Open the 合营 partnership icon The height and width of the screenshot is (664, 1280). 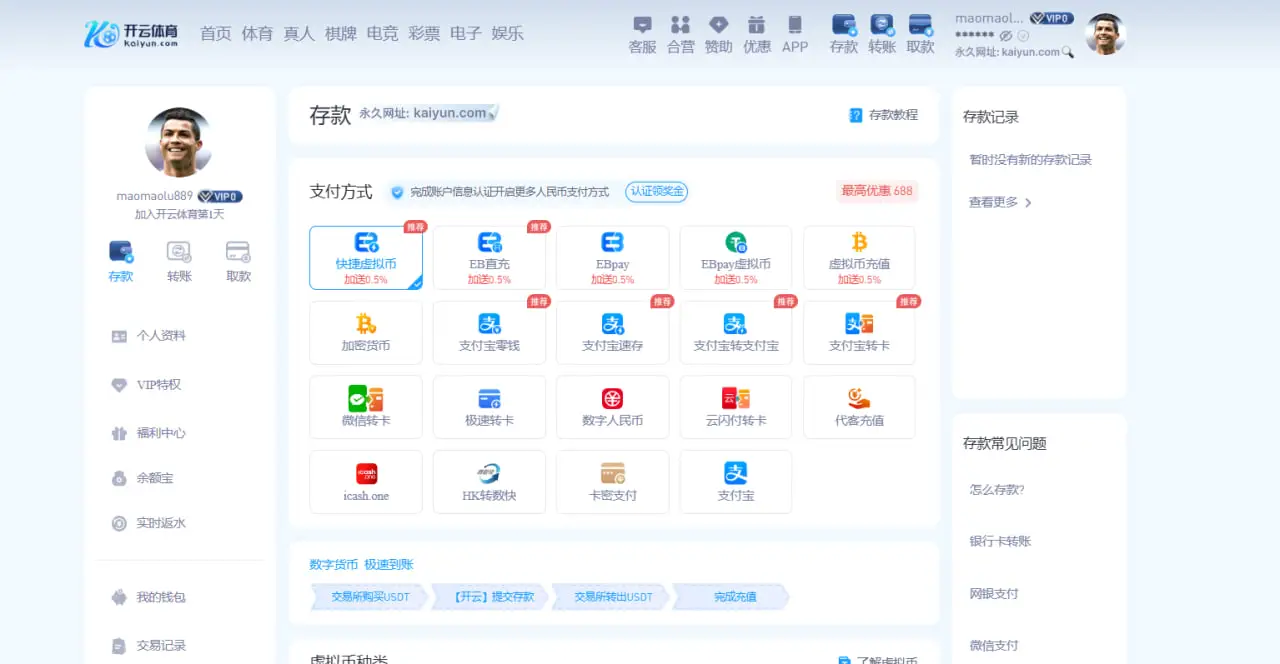pos(680,34)
